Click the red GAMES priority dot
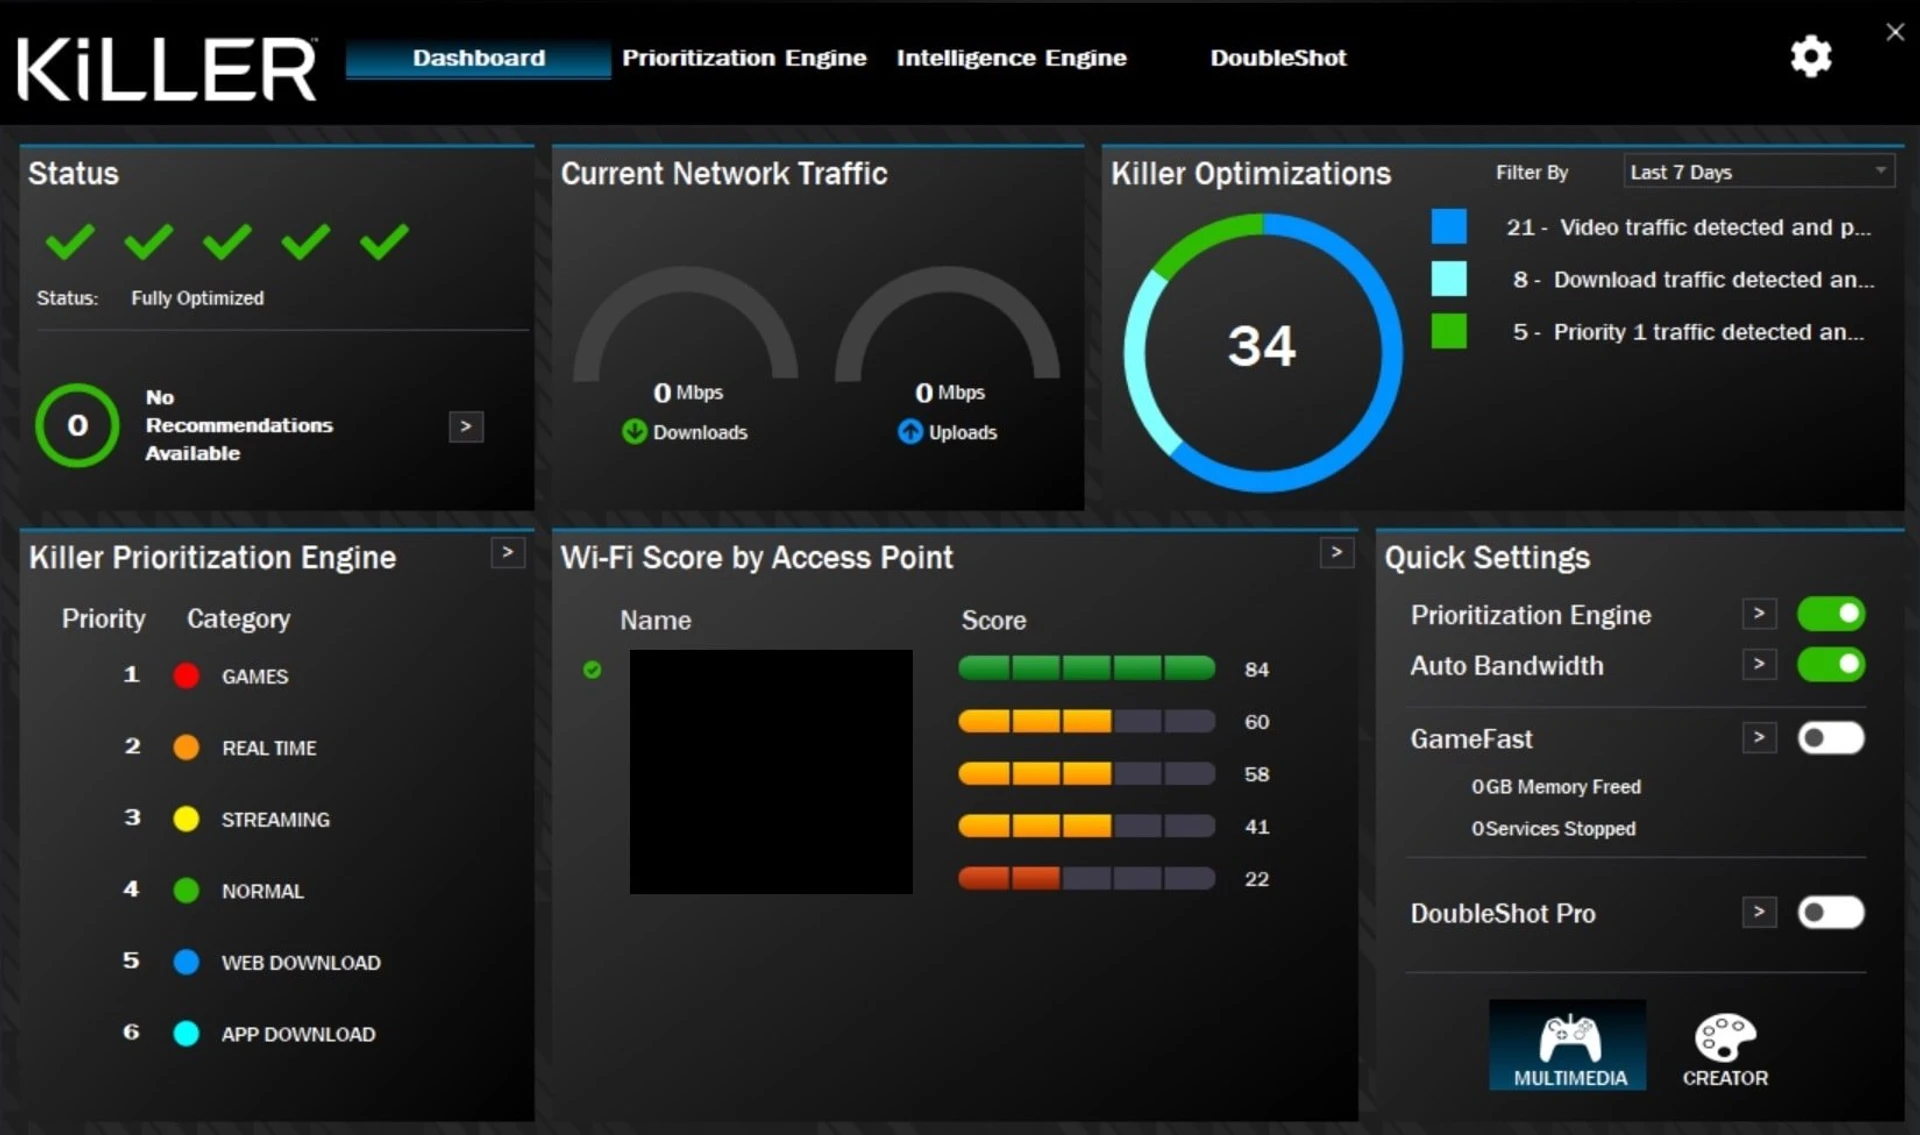1920x1135 pixels. (186, 676)
